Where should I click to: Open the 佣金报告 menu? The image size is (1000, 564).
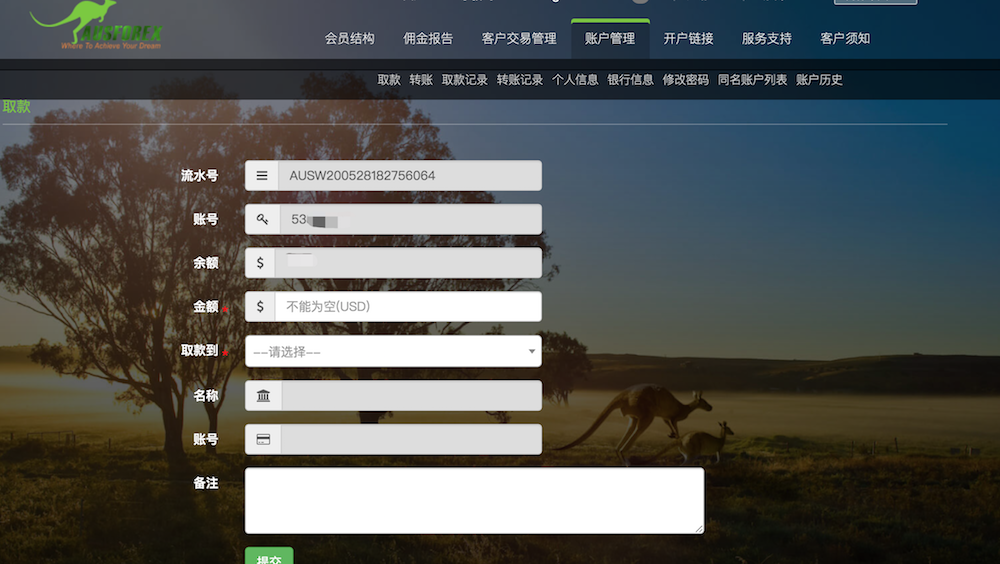(428, 39)
